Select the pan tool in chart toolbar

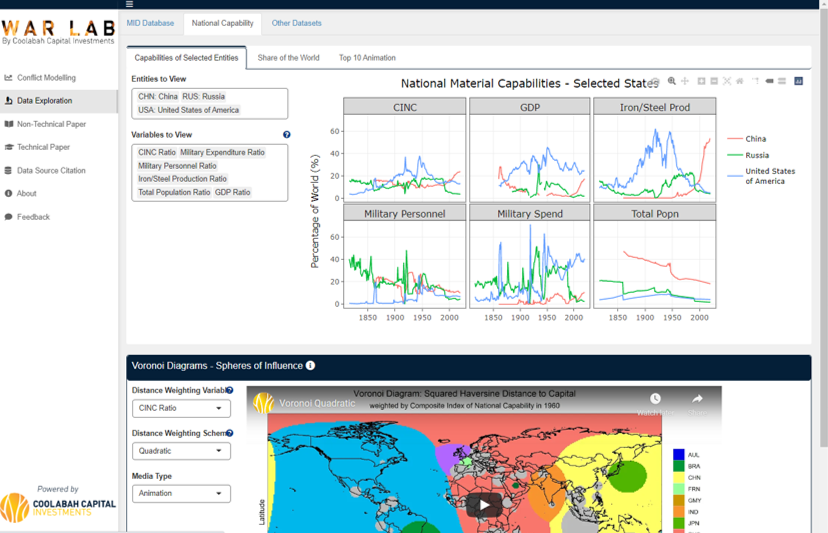click(685, 81)
